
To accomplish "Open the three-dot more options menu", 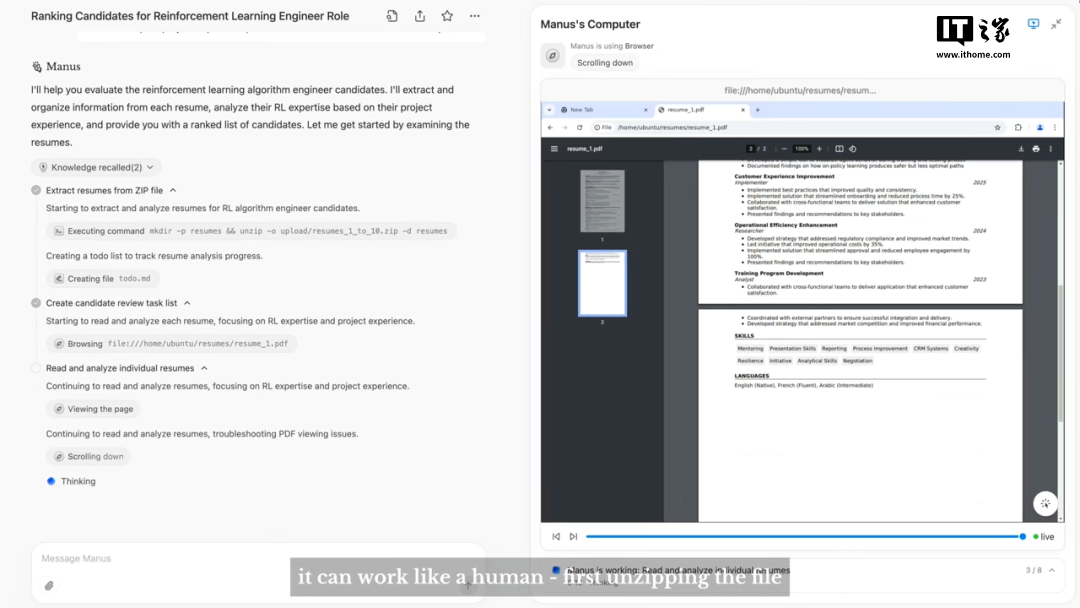I will [x=474, y=16].
